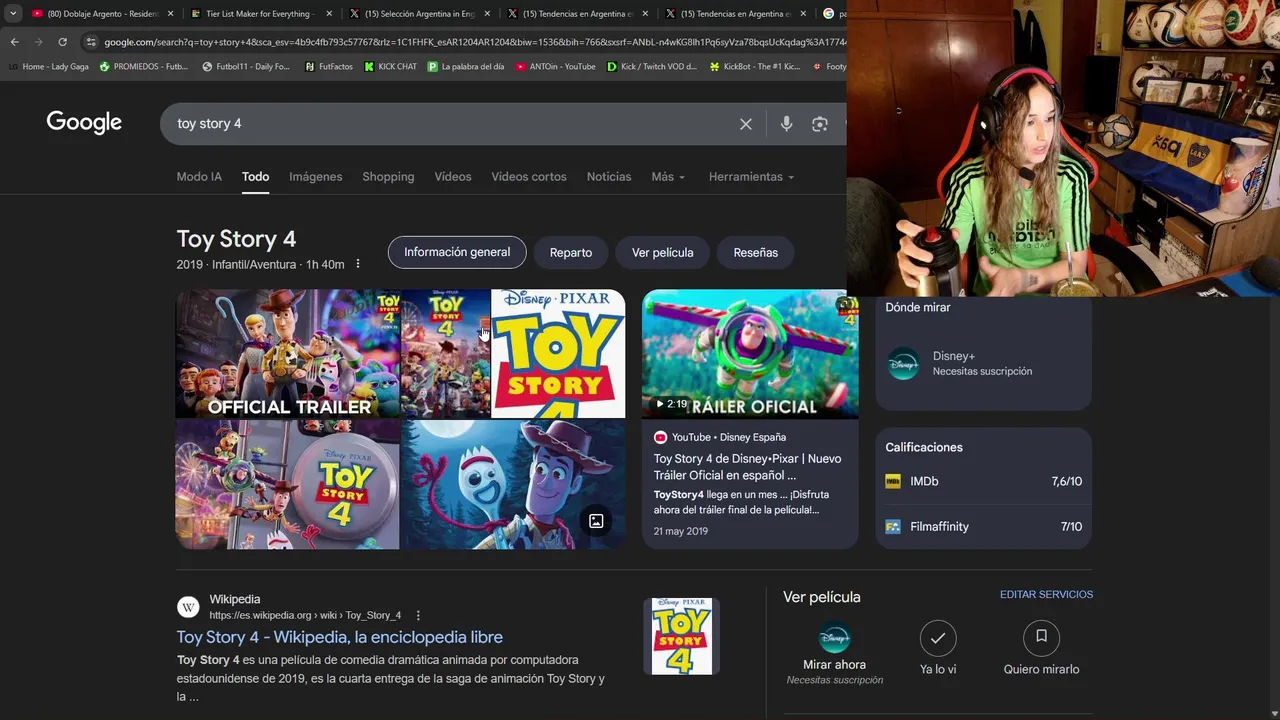Viewport: 1280px width, 720px height.
Task: Switch to the Tier List Maker tab
Action: pos(260,14)
